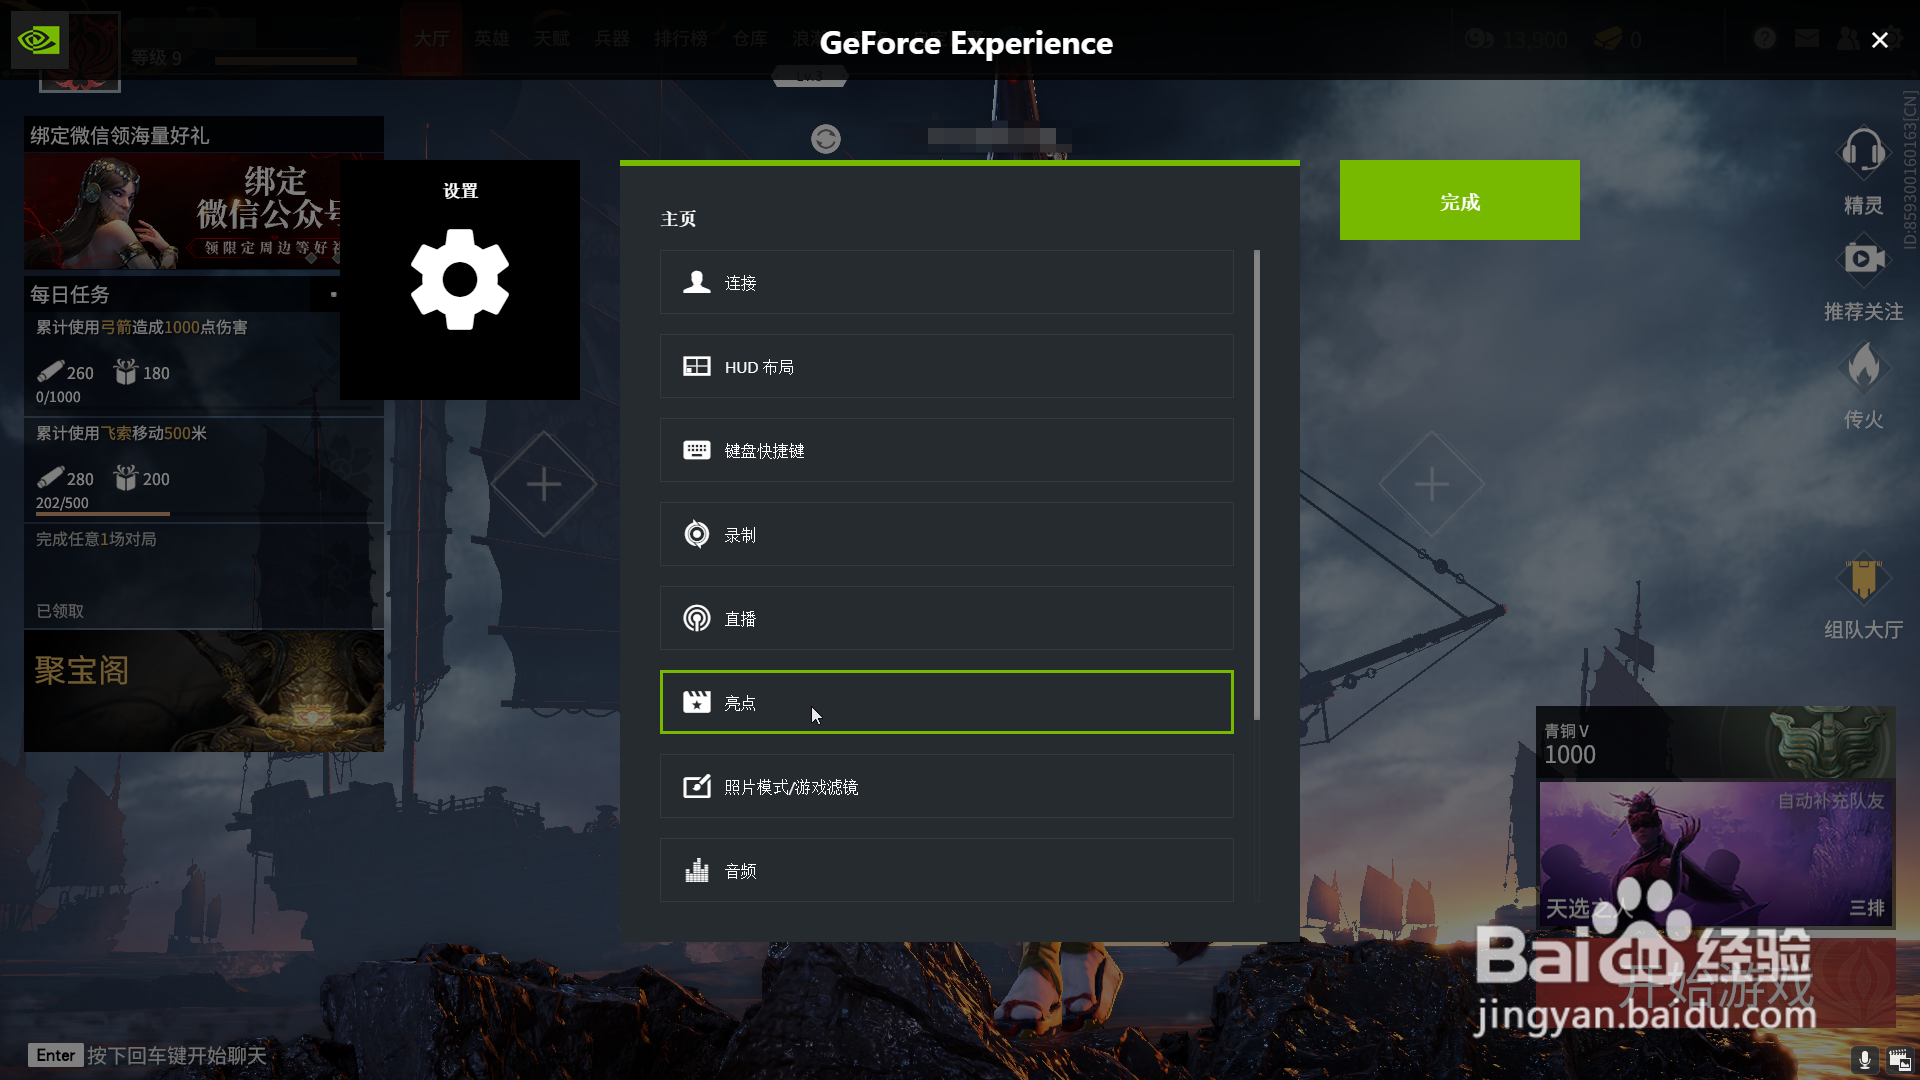The image size is (1920, 1080).
Task: Click the help question icon in the game's top bar
Action: click(x=1764, y=38)
